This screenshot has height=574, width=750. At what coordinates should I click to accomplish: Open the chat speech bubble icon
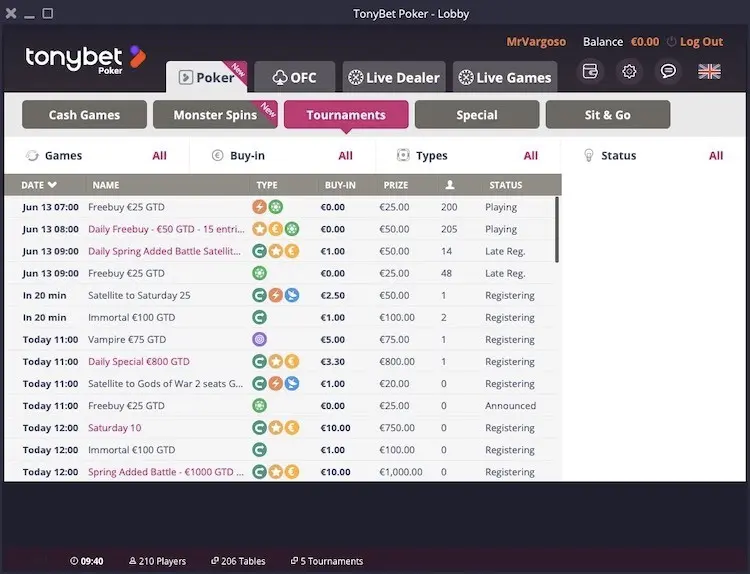pos(668,72)
